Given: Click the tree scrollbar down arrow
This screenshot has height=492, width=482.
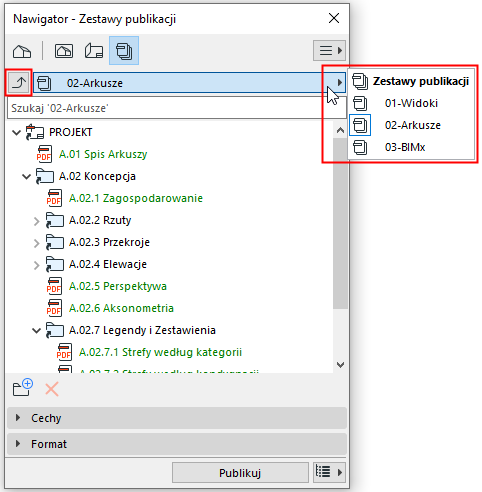Looking at the screenshot, I should tap(340, 365).
